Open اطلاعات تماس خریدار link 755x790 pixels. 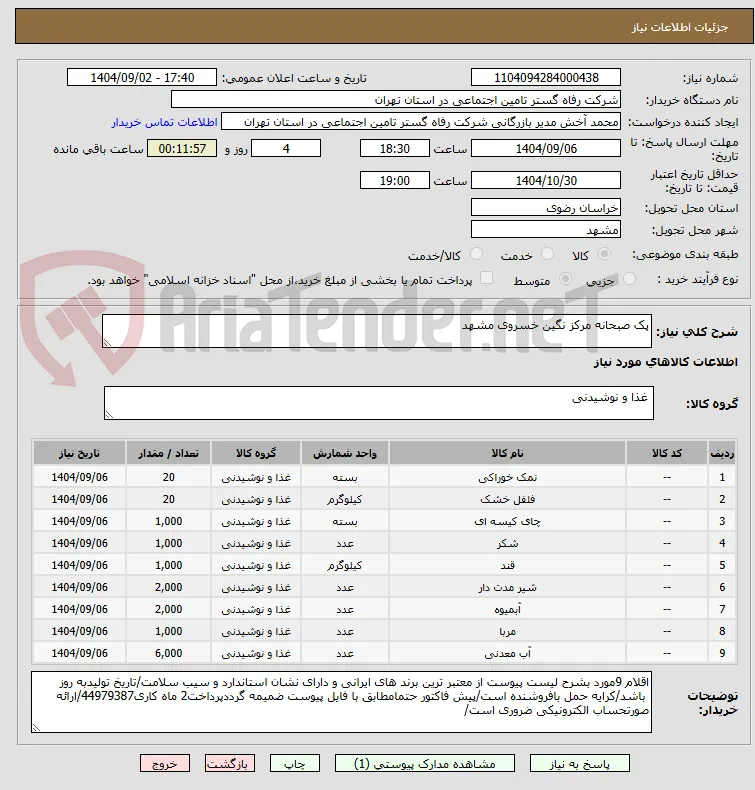pyautogui.click(x=164, y=122)
